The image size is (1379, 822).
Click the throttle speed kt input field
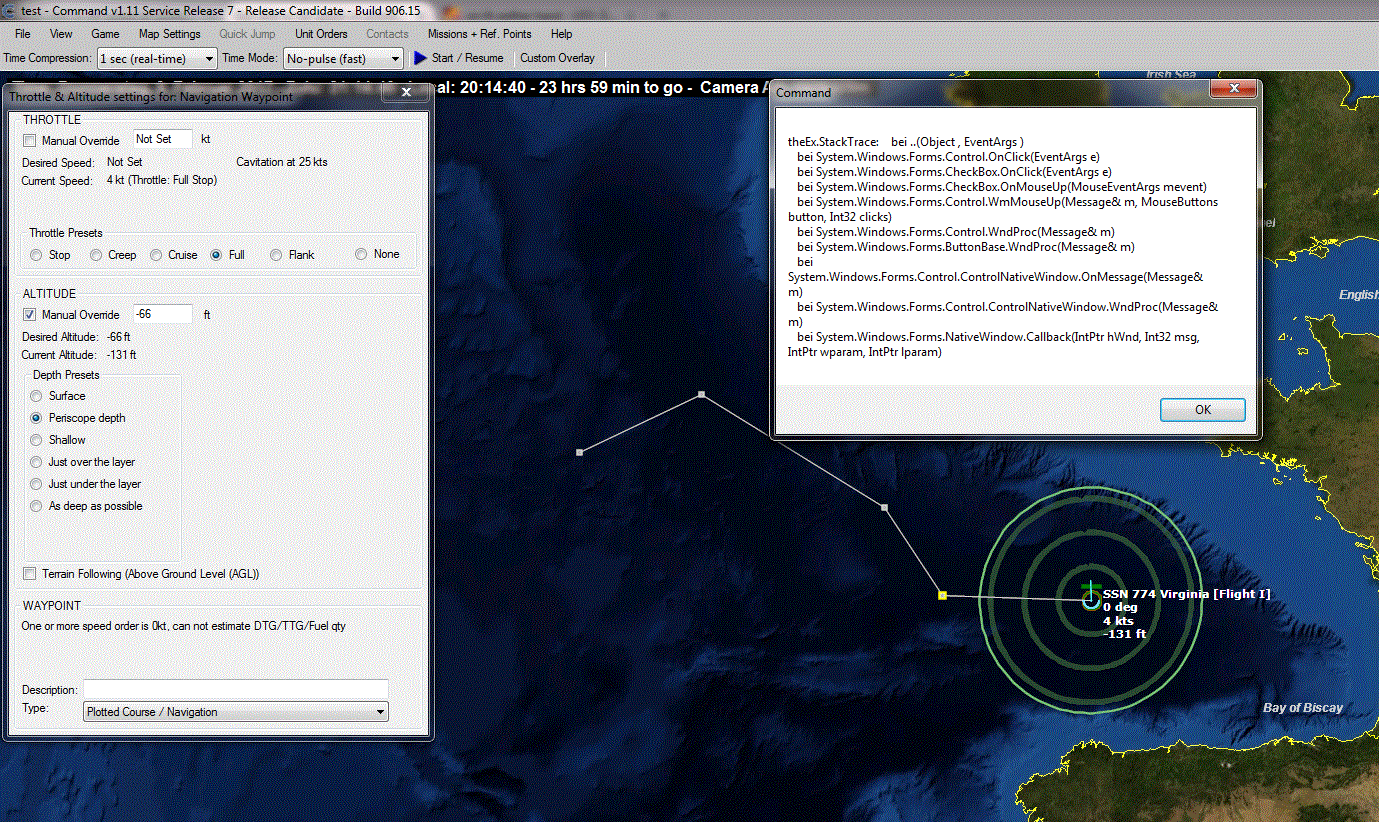point(162,140)
